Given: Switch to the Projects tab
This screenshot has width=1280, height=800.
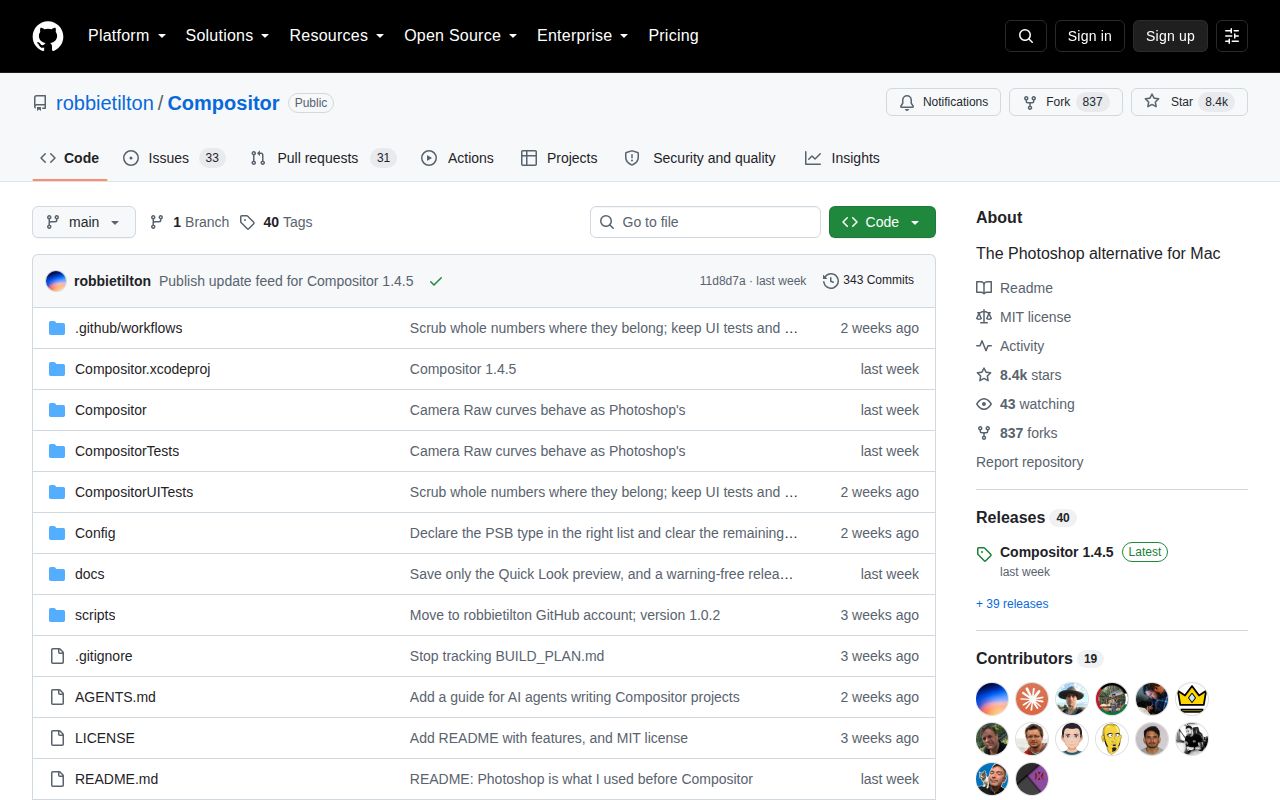Looking at the screenshot, I should (x=559, y=158).
